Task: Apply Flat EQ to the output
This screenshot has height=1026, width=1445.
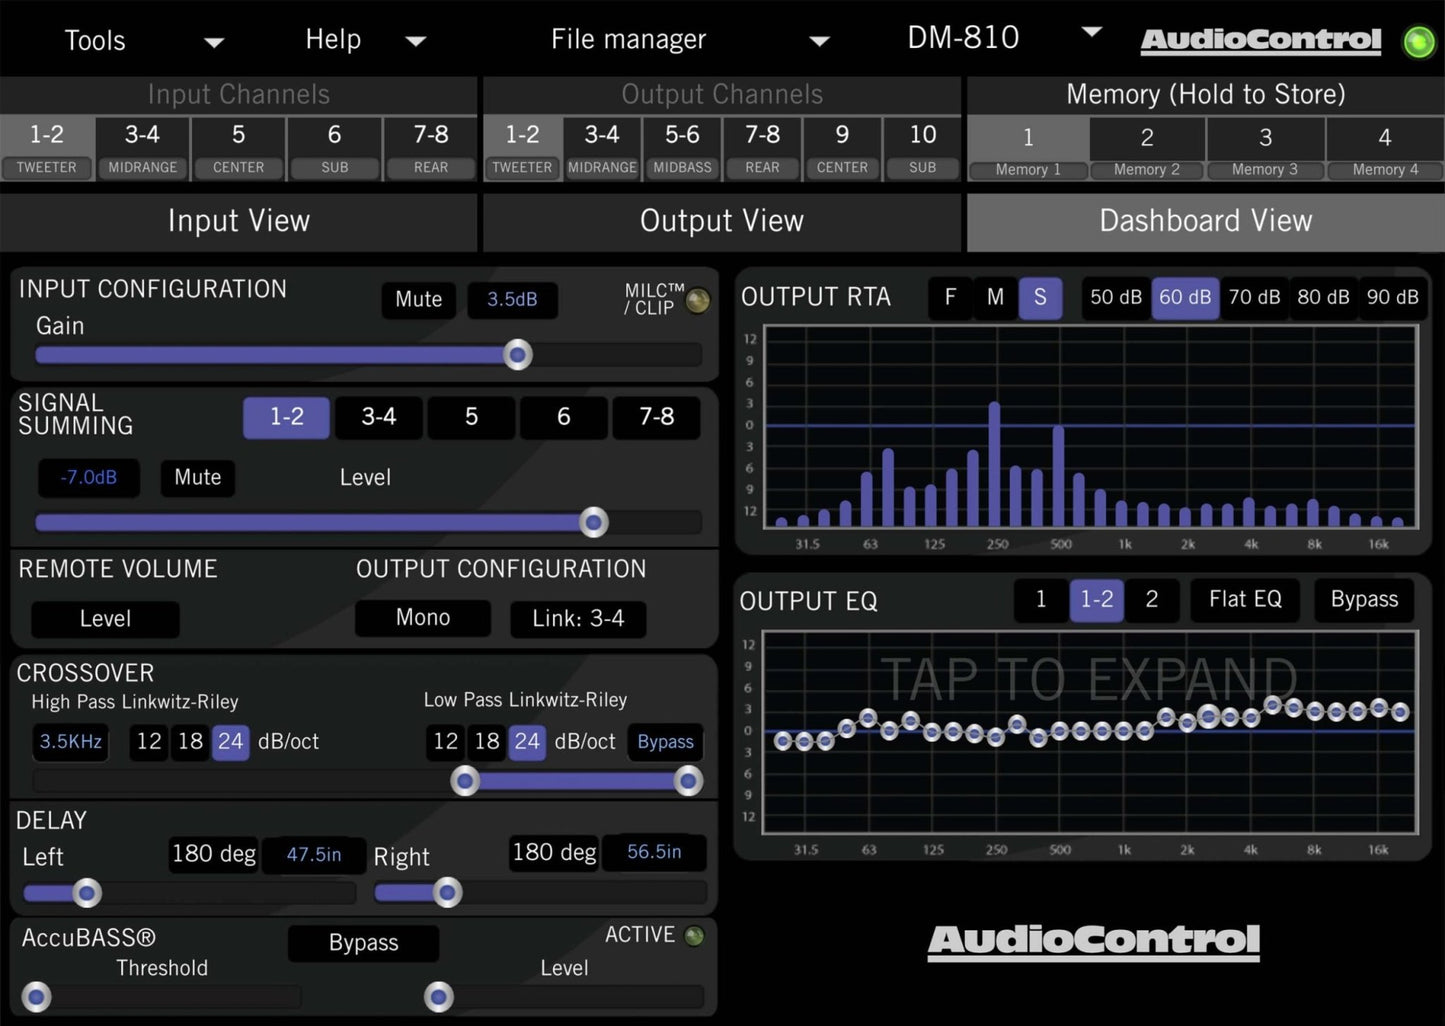Action: point(1244,599)
